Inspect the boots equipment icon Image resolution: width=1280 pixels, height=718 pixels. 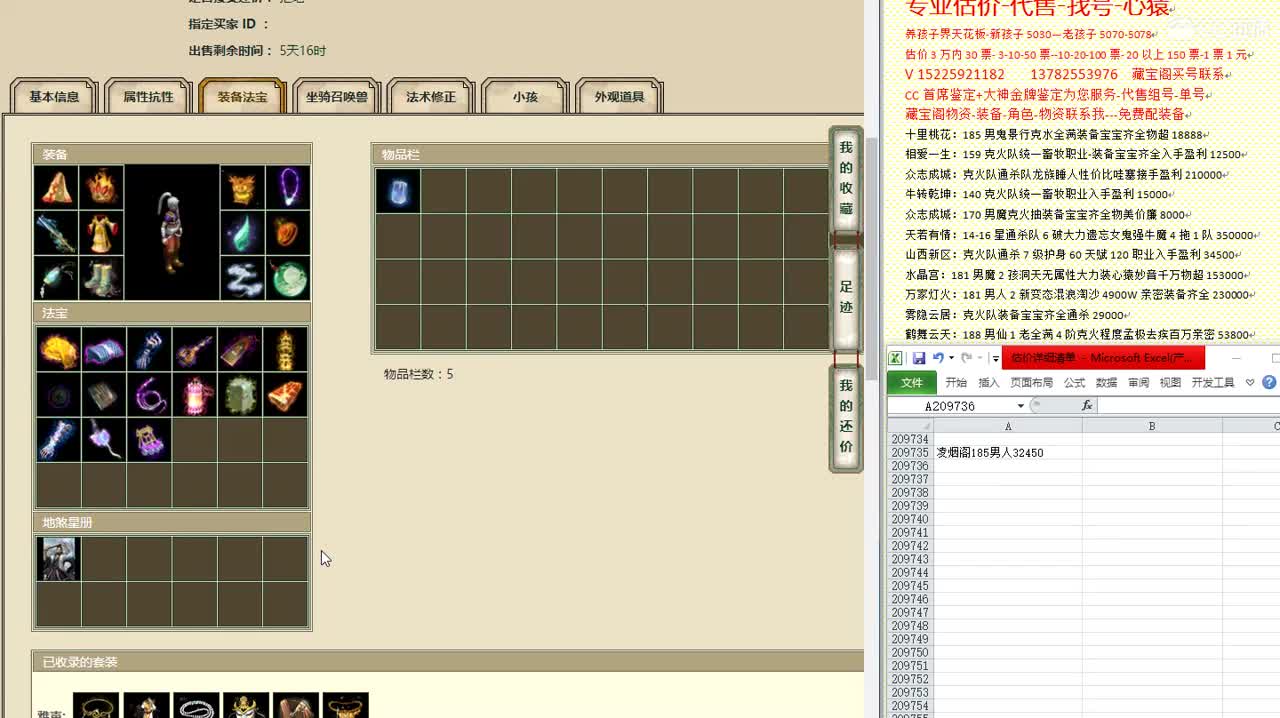click(x=102, y=279)
